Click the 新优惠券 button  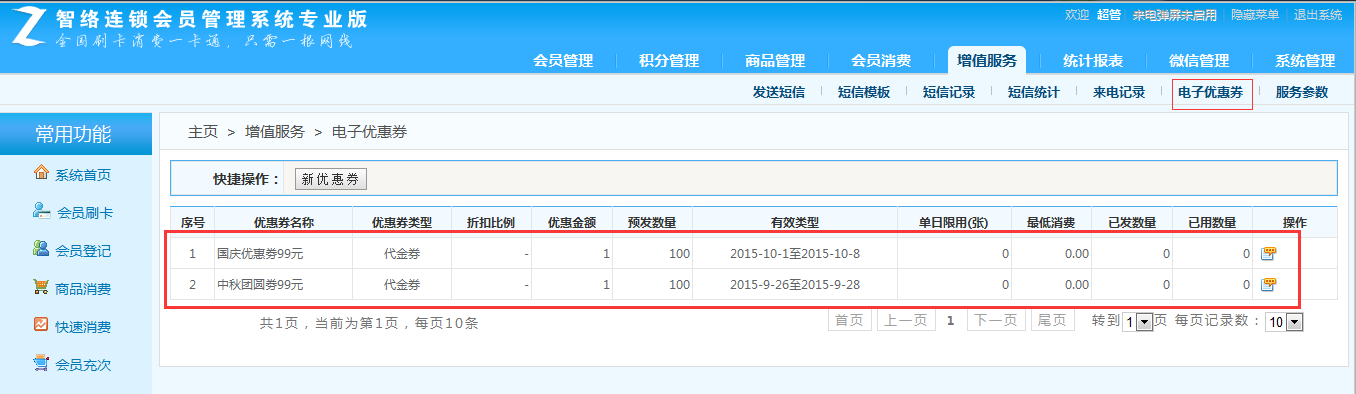332,179
